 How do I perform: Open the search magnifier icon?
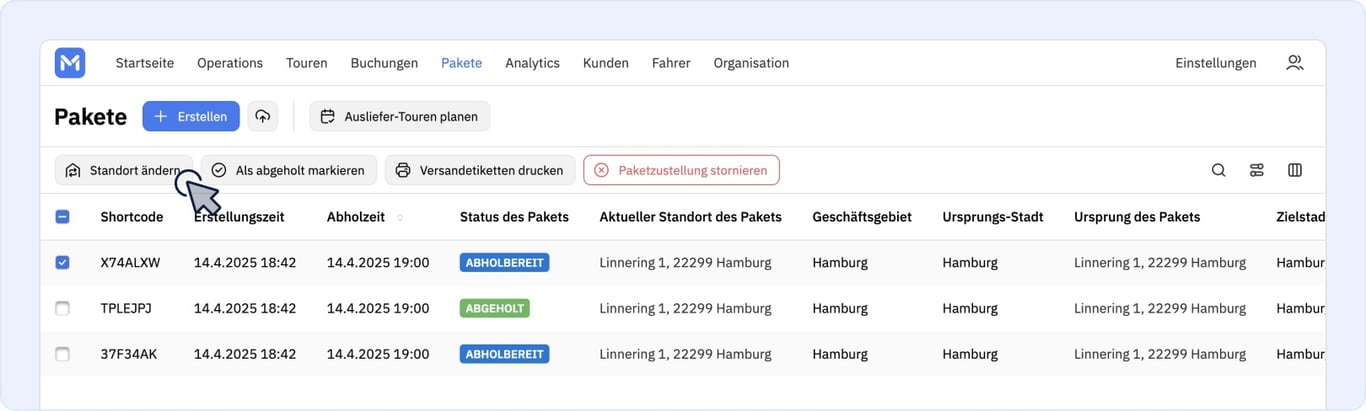[1218, 170]
